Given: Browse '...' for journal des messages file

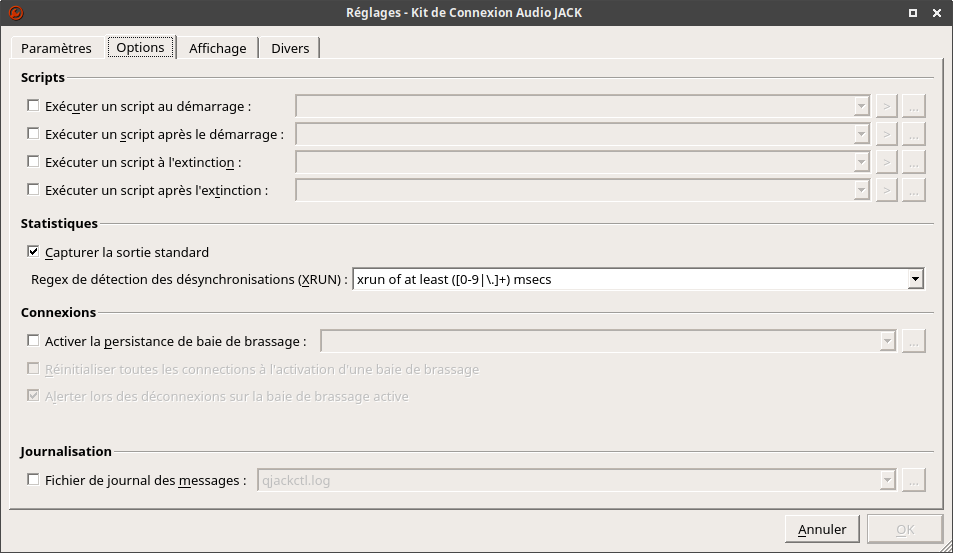Looking at the screenshot, I should (x=914, y=481).
